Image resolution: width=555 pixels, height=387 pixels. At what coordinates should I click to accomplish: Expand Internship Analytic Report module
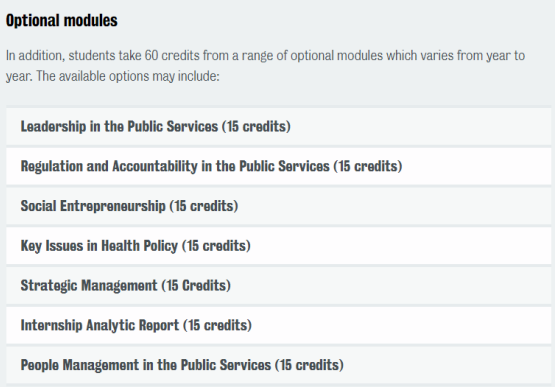(x=279, y=325)
